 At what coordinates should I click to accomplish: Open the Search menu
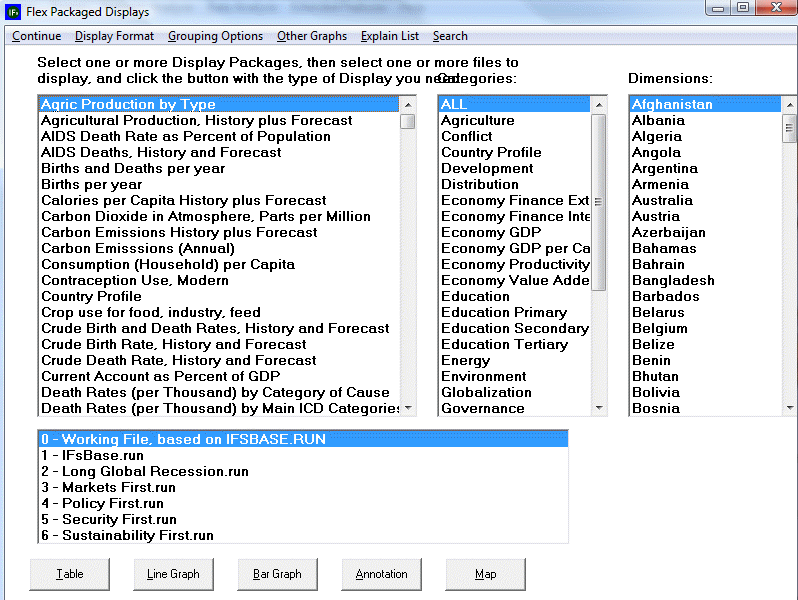(450, 36)
